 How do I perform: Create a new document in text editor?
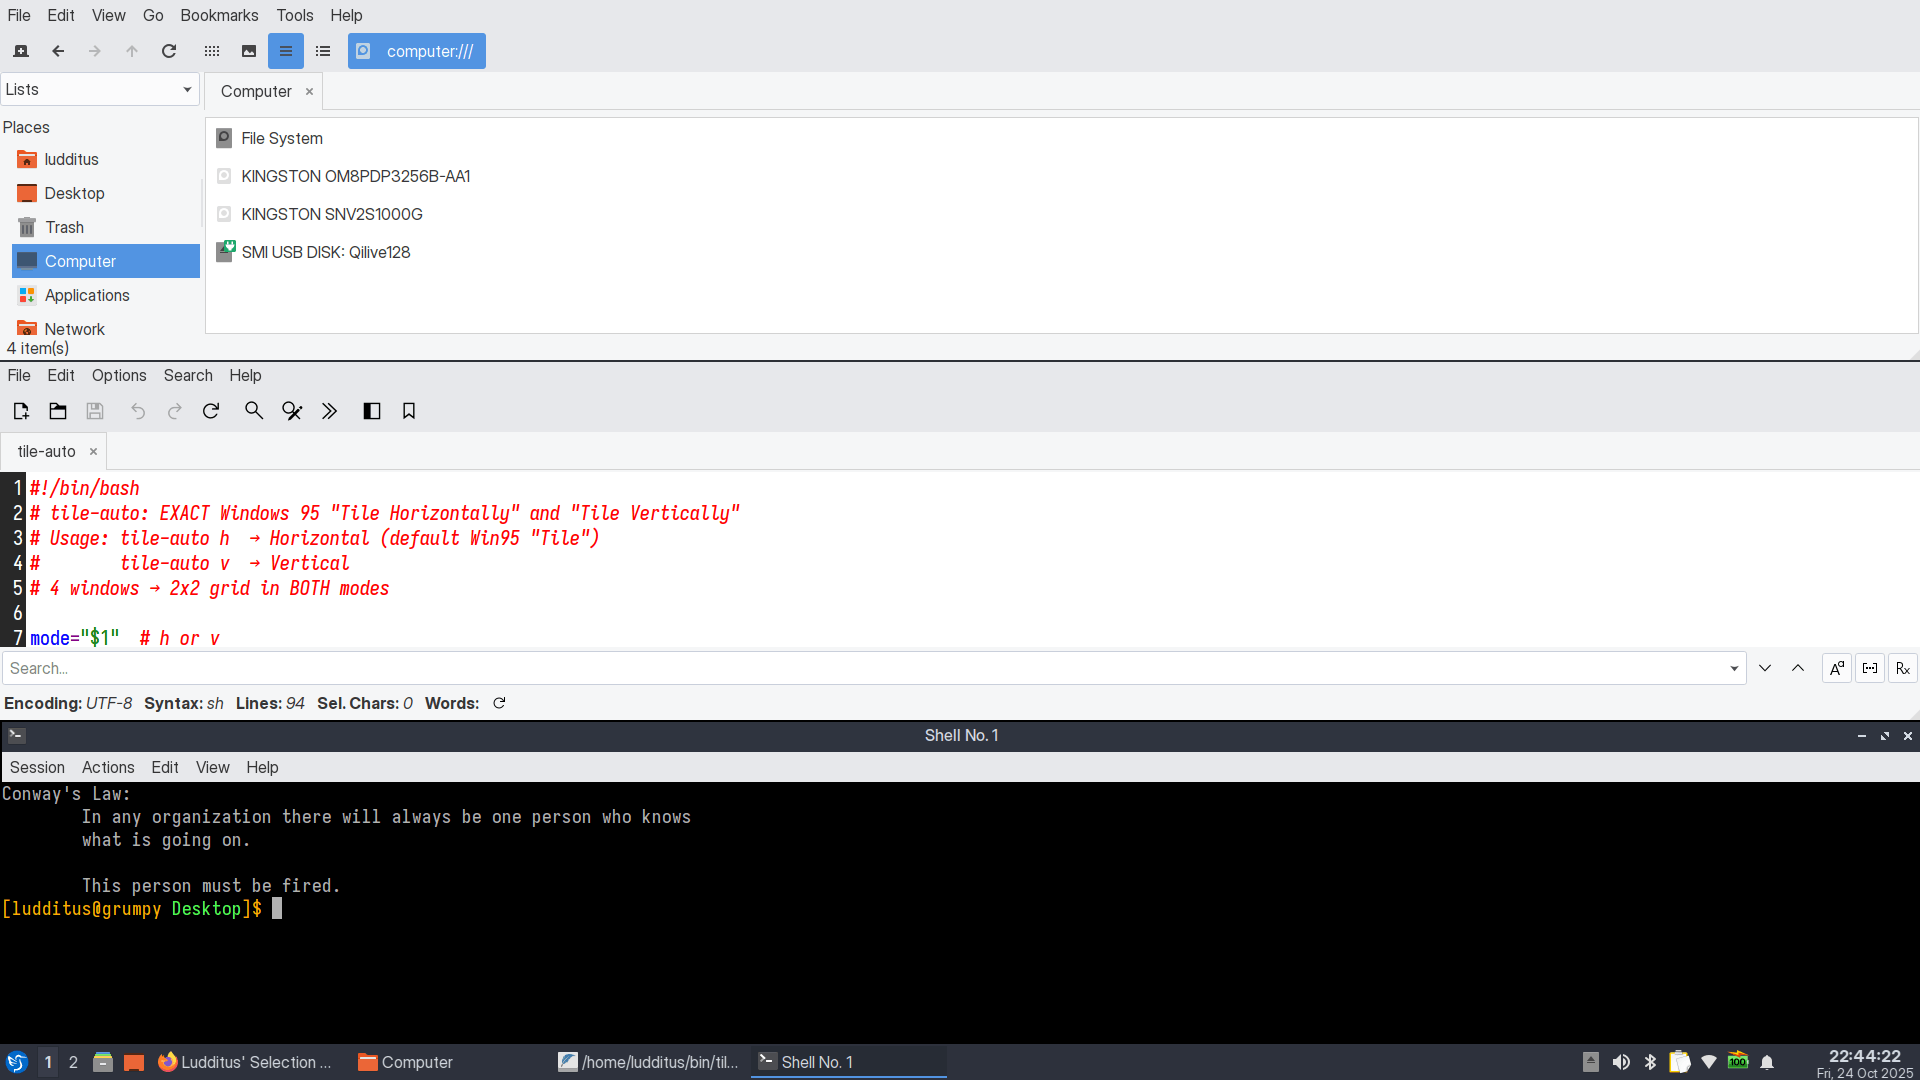21,411
